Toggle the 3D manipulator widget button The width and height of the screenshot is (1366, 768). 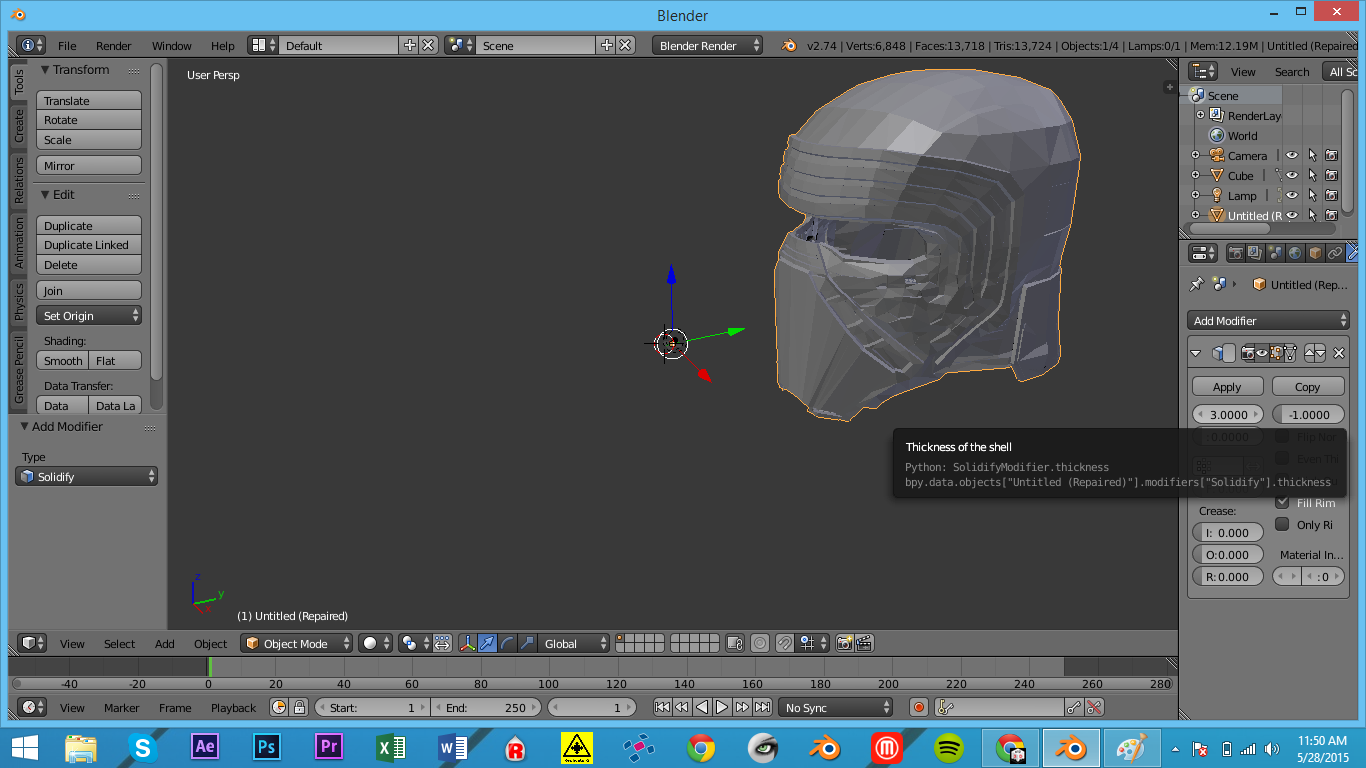point(467,643)
